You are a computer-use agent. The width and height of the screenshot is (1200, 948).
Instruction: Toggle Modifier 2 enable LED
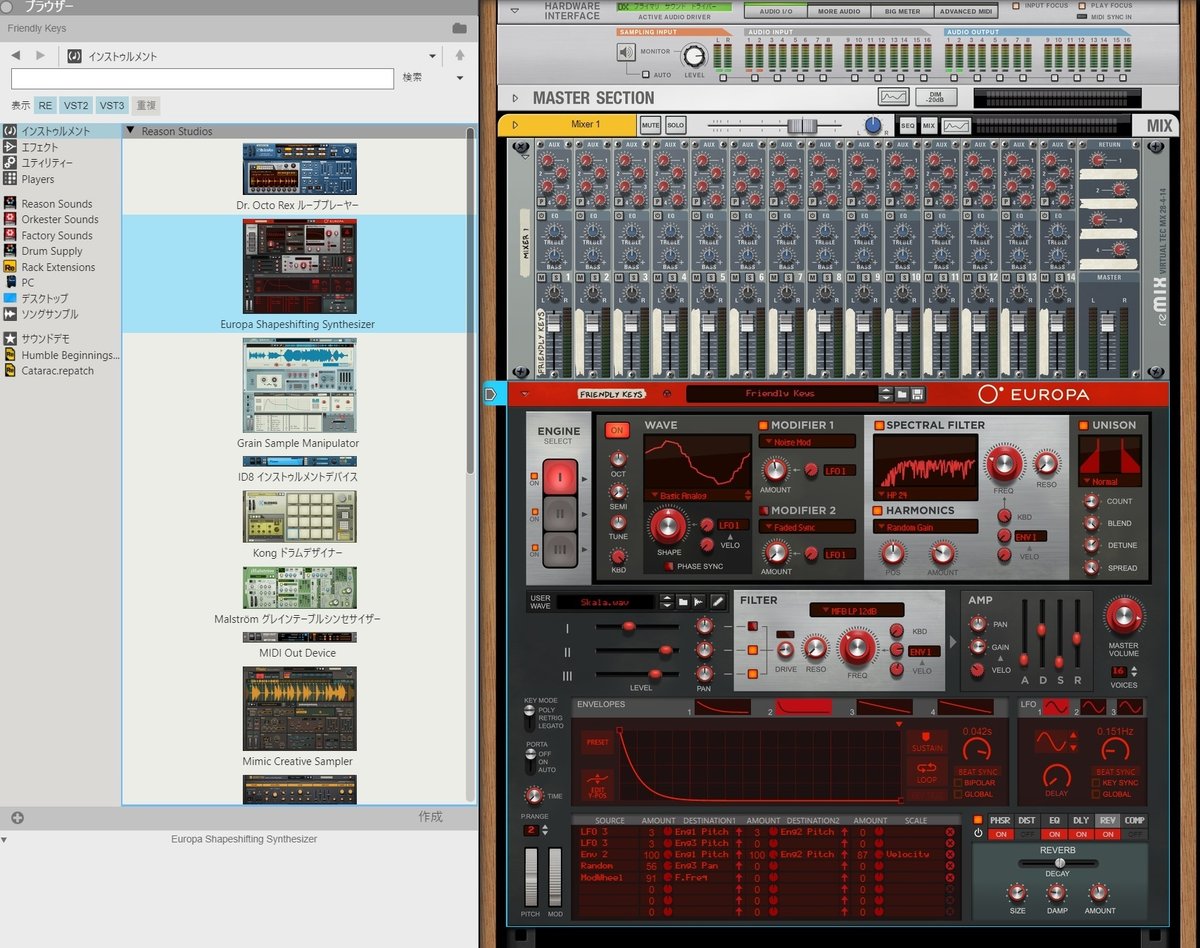764,510
